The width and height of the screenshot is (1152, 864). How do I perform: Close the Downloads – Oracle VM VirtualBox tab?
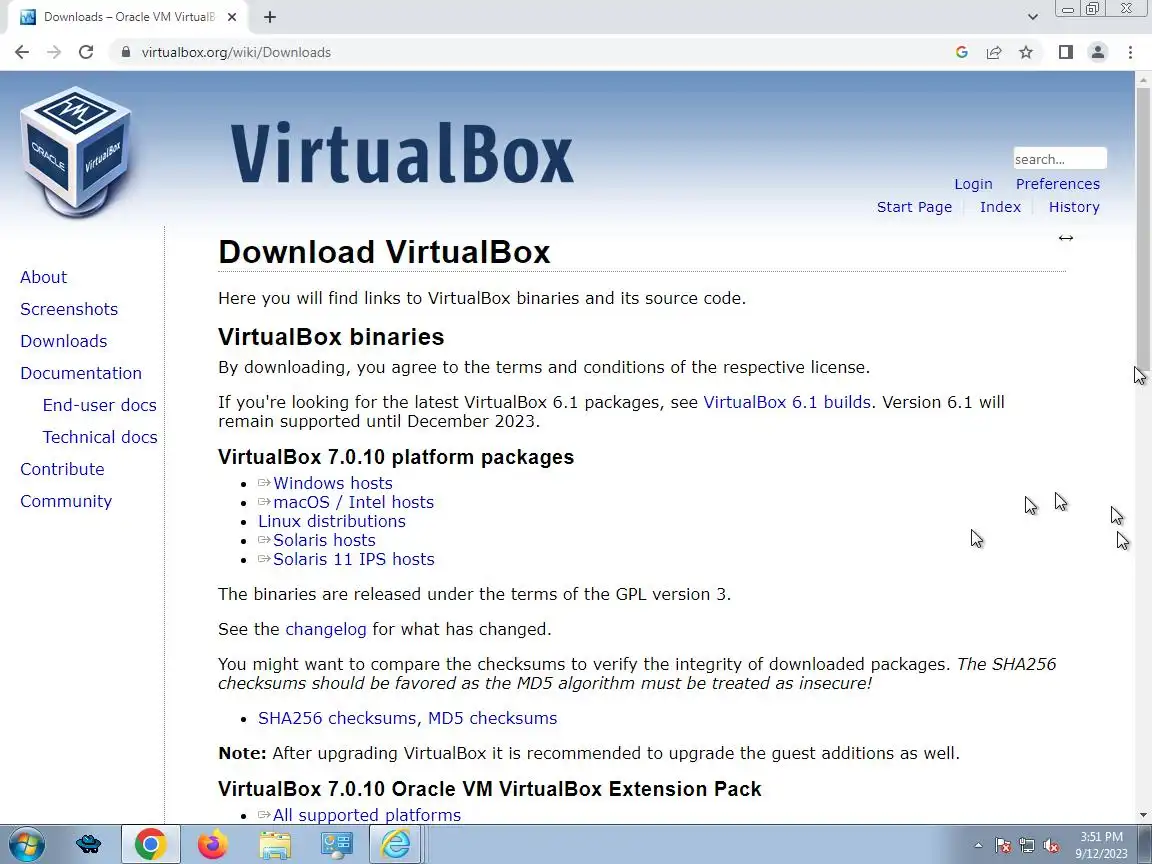[x=232, y=17]
